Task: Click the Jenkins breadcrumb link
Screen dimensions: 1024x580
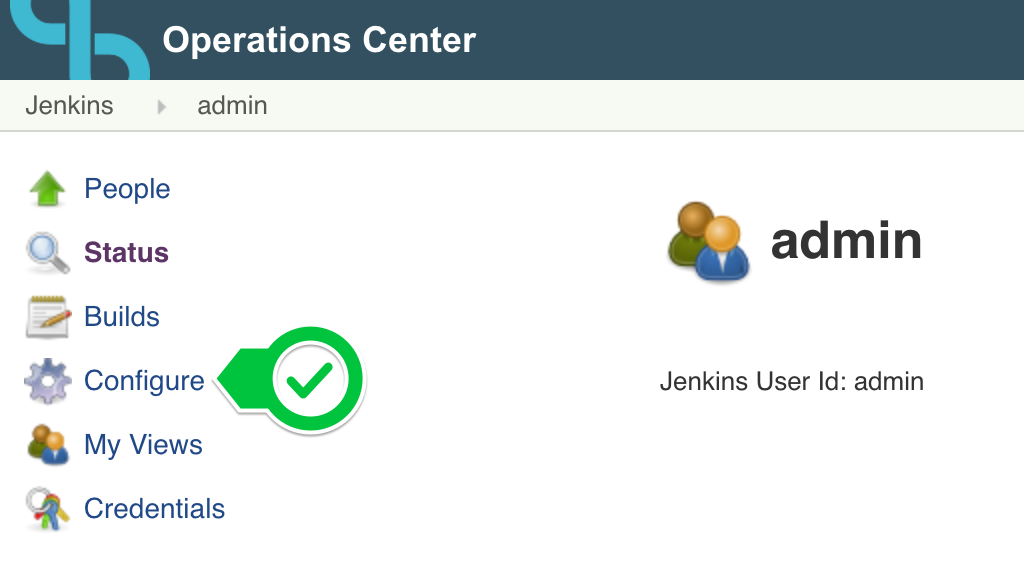Action: (x=69, y=106)
